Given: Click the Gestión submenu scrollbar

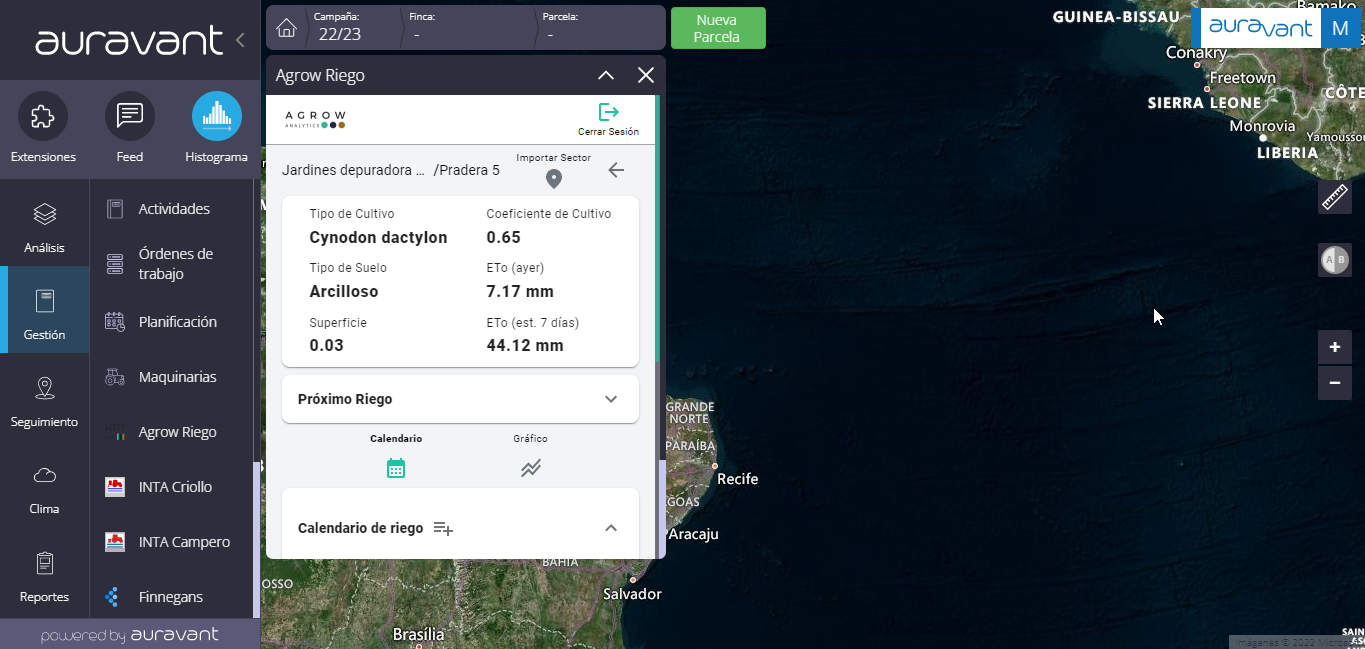Looking at the screenshot, I should (256, 540).
